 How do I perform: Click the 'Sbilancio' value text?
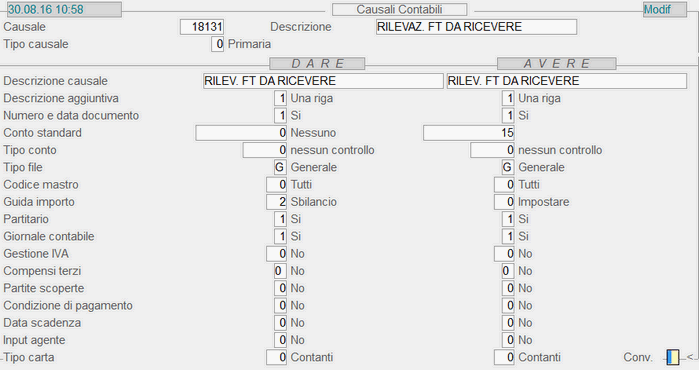click(313, 202)
